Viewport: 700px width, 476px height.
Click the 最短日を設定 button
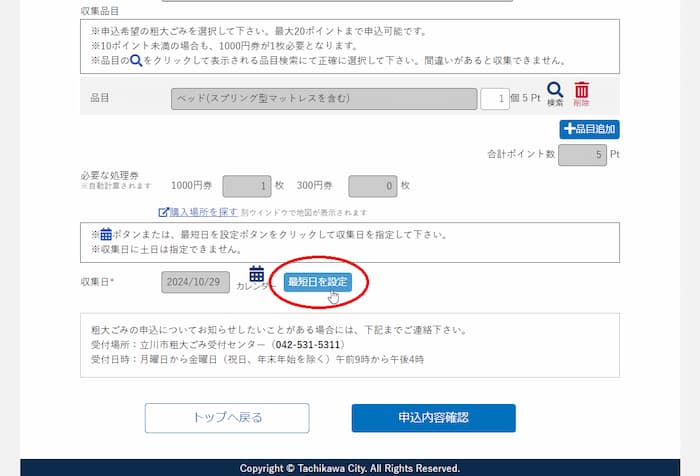317,282
